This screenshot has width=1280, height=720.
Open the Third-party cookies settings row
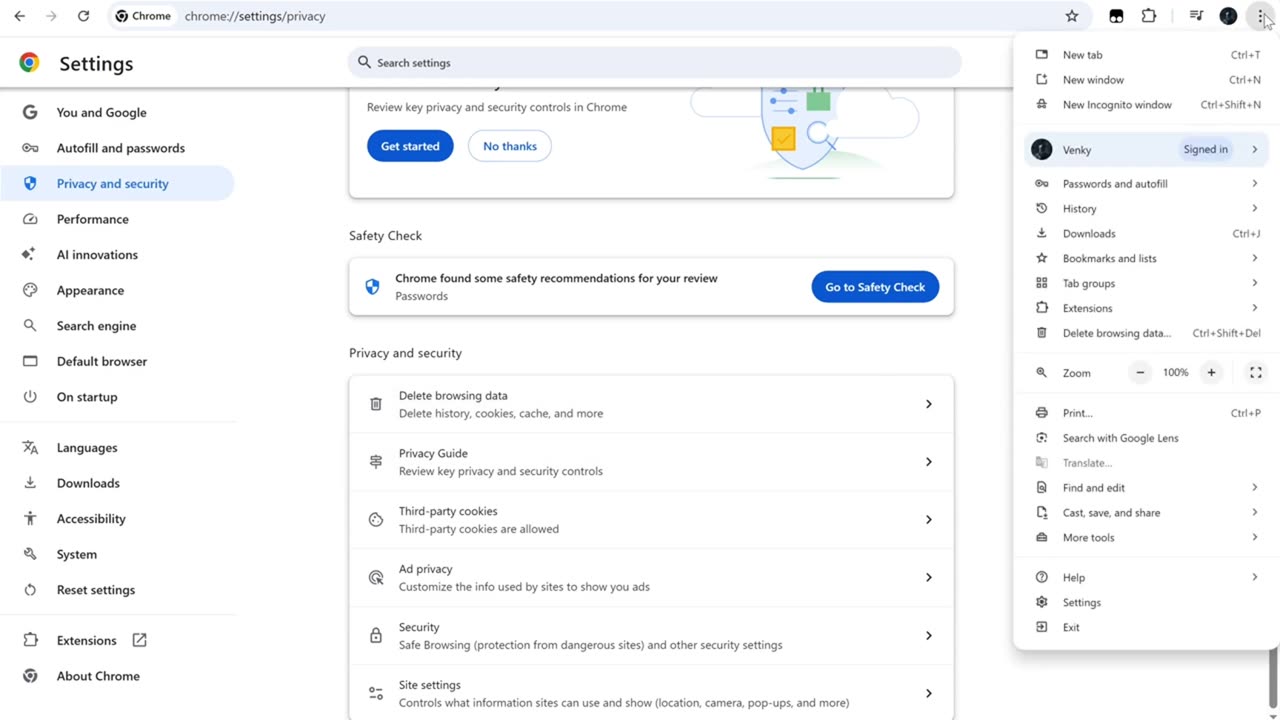tap(651, 520)
